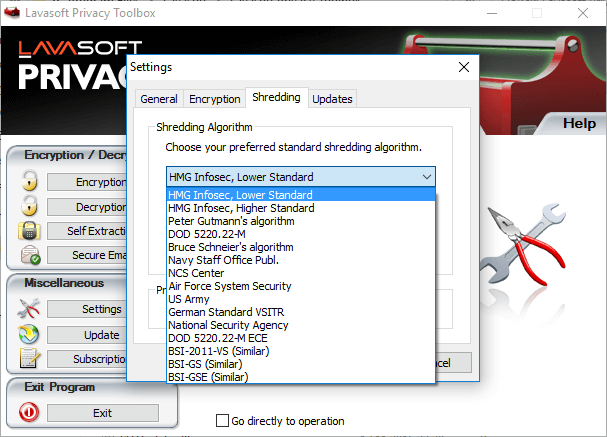Select NCS Center option
The width and height of the screenshot is (607, 437).
click(301, 273)
